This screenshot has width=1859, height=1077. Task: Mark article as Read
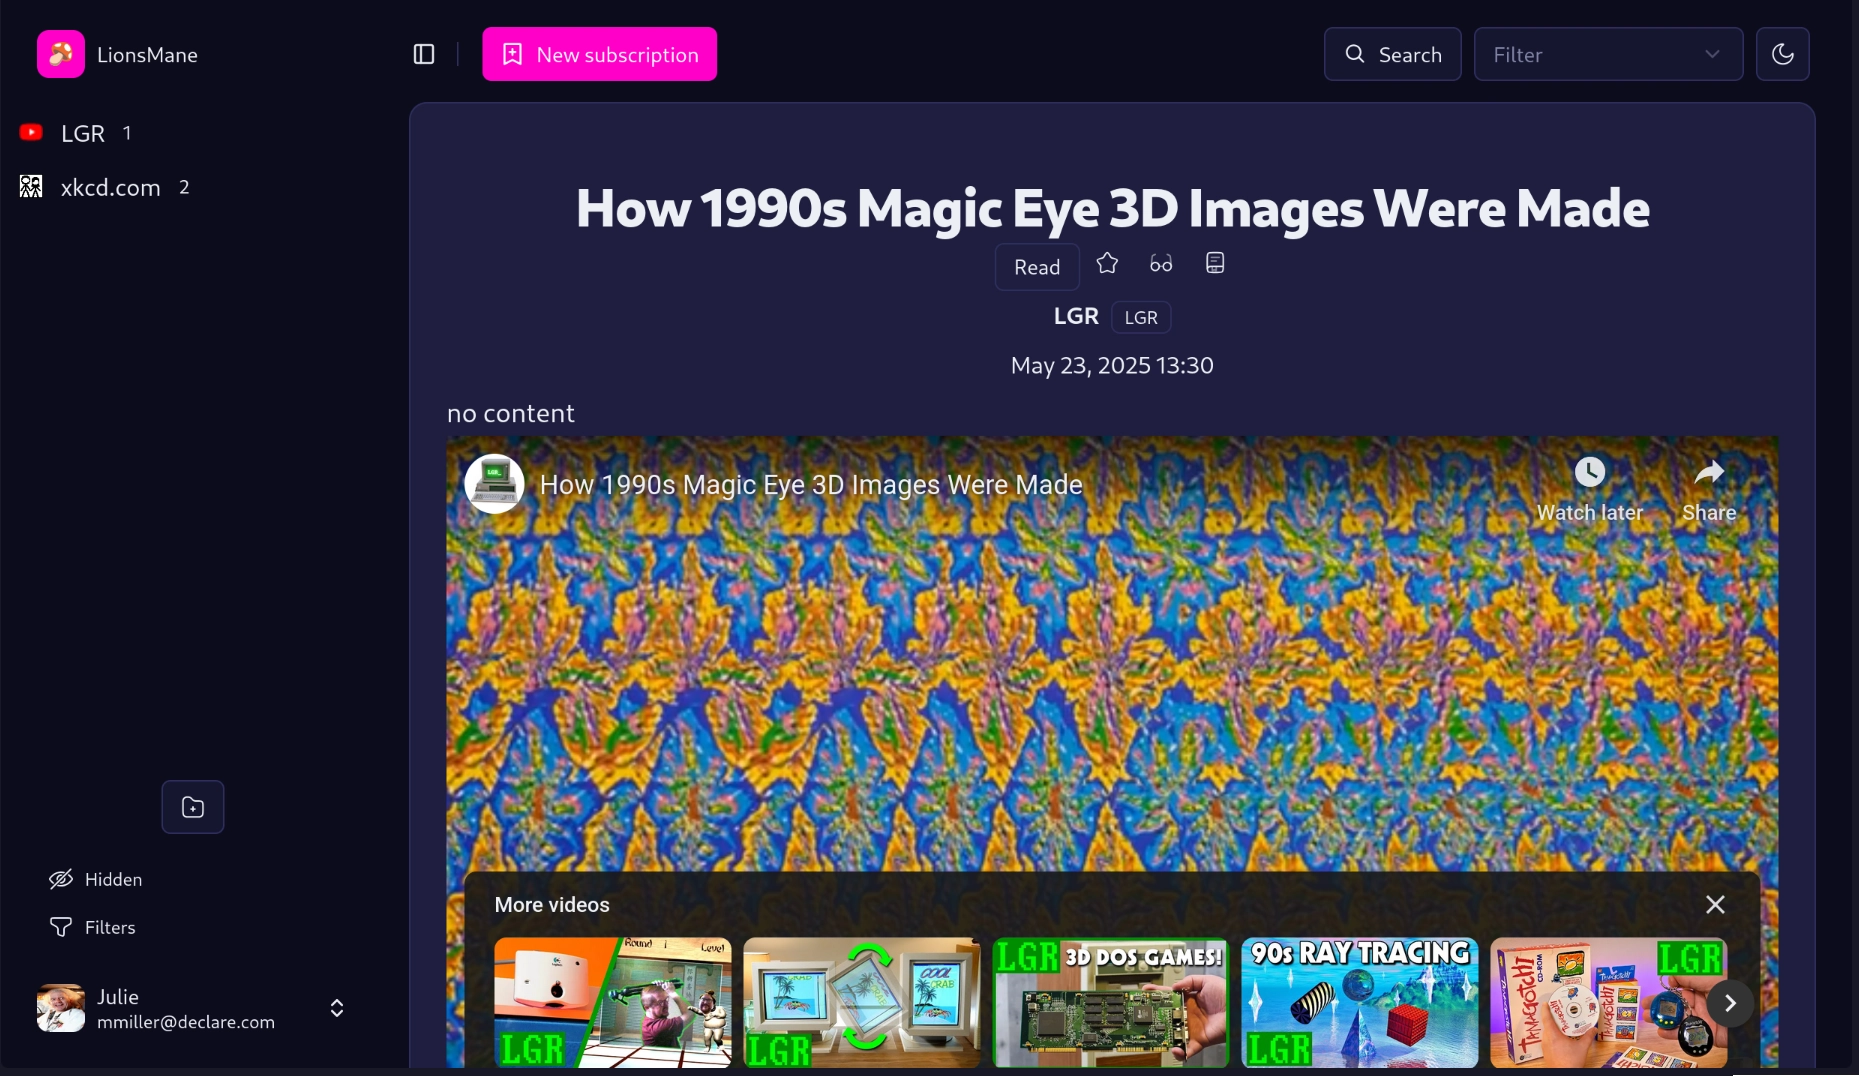(x=1036, y=267)
